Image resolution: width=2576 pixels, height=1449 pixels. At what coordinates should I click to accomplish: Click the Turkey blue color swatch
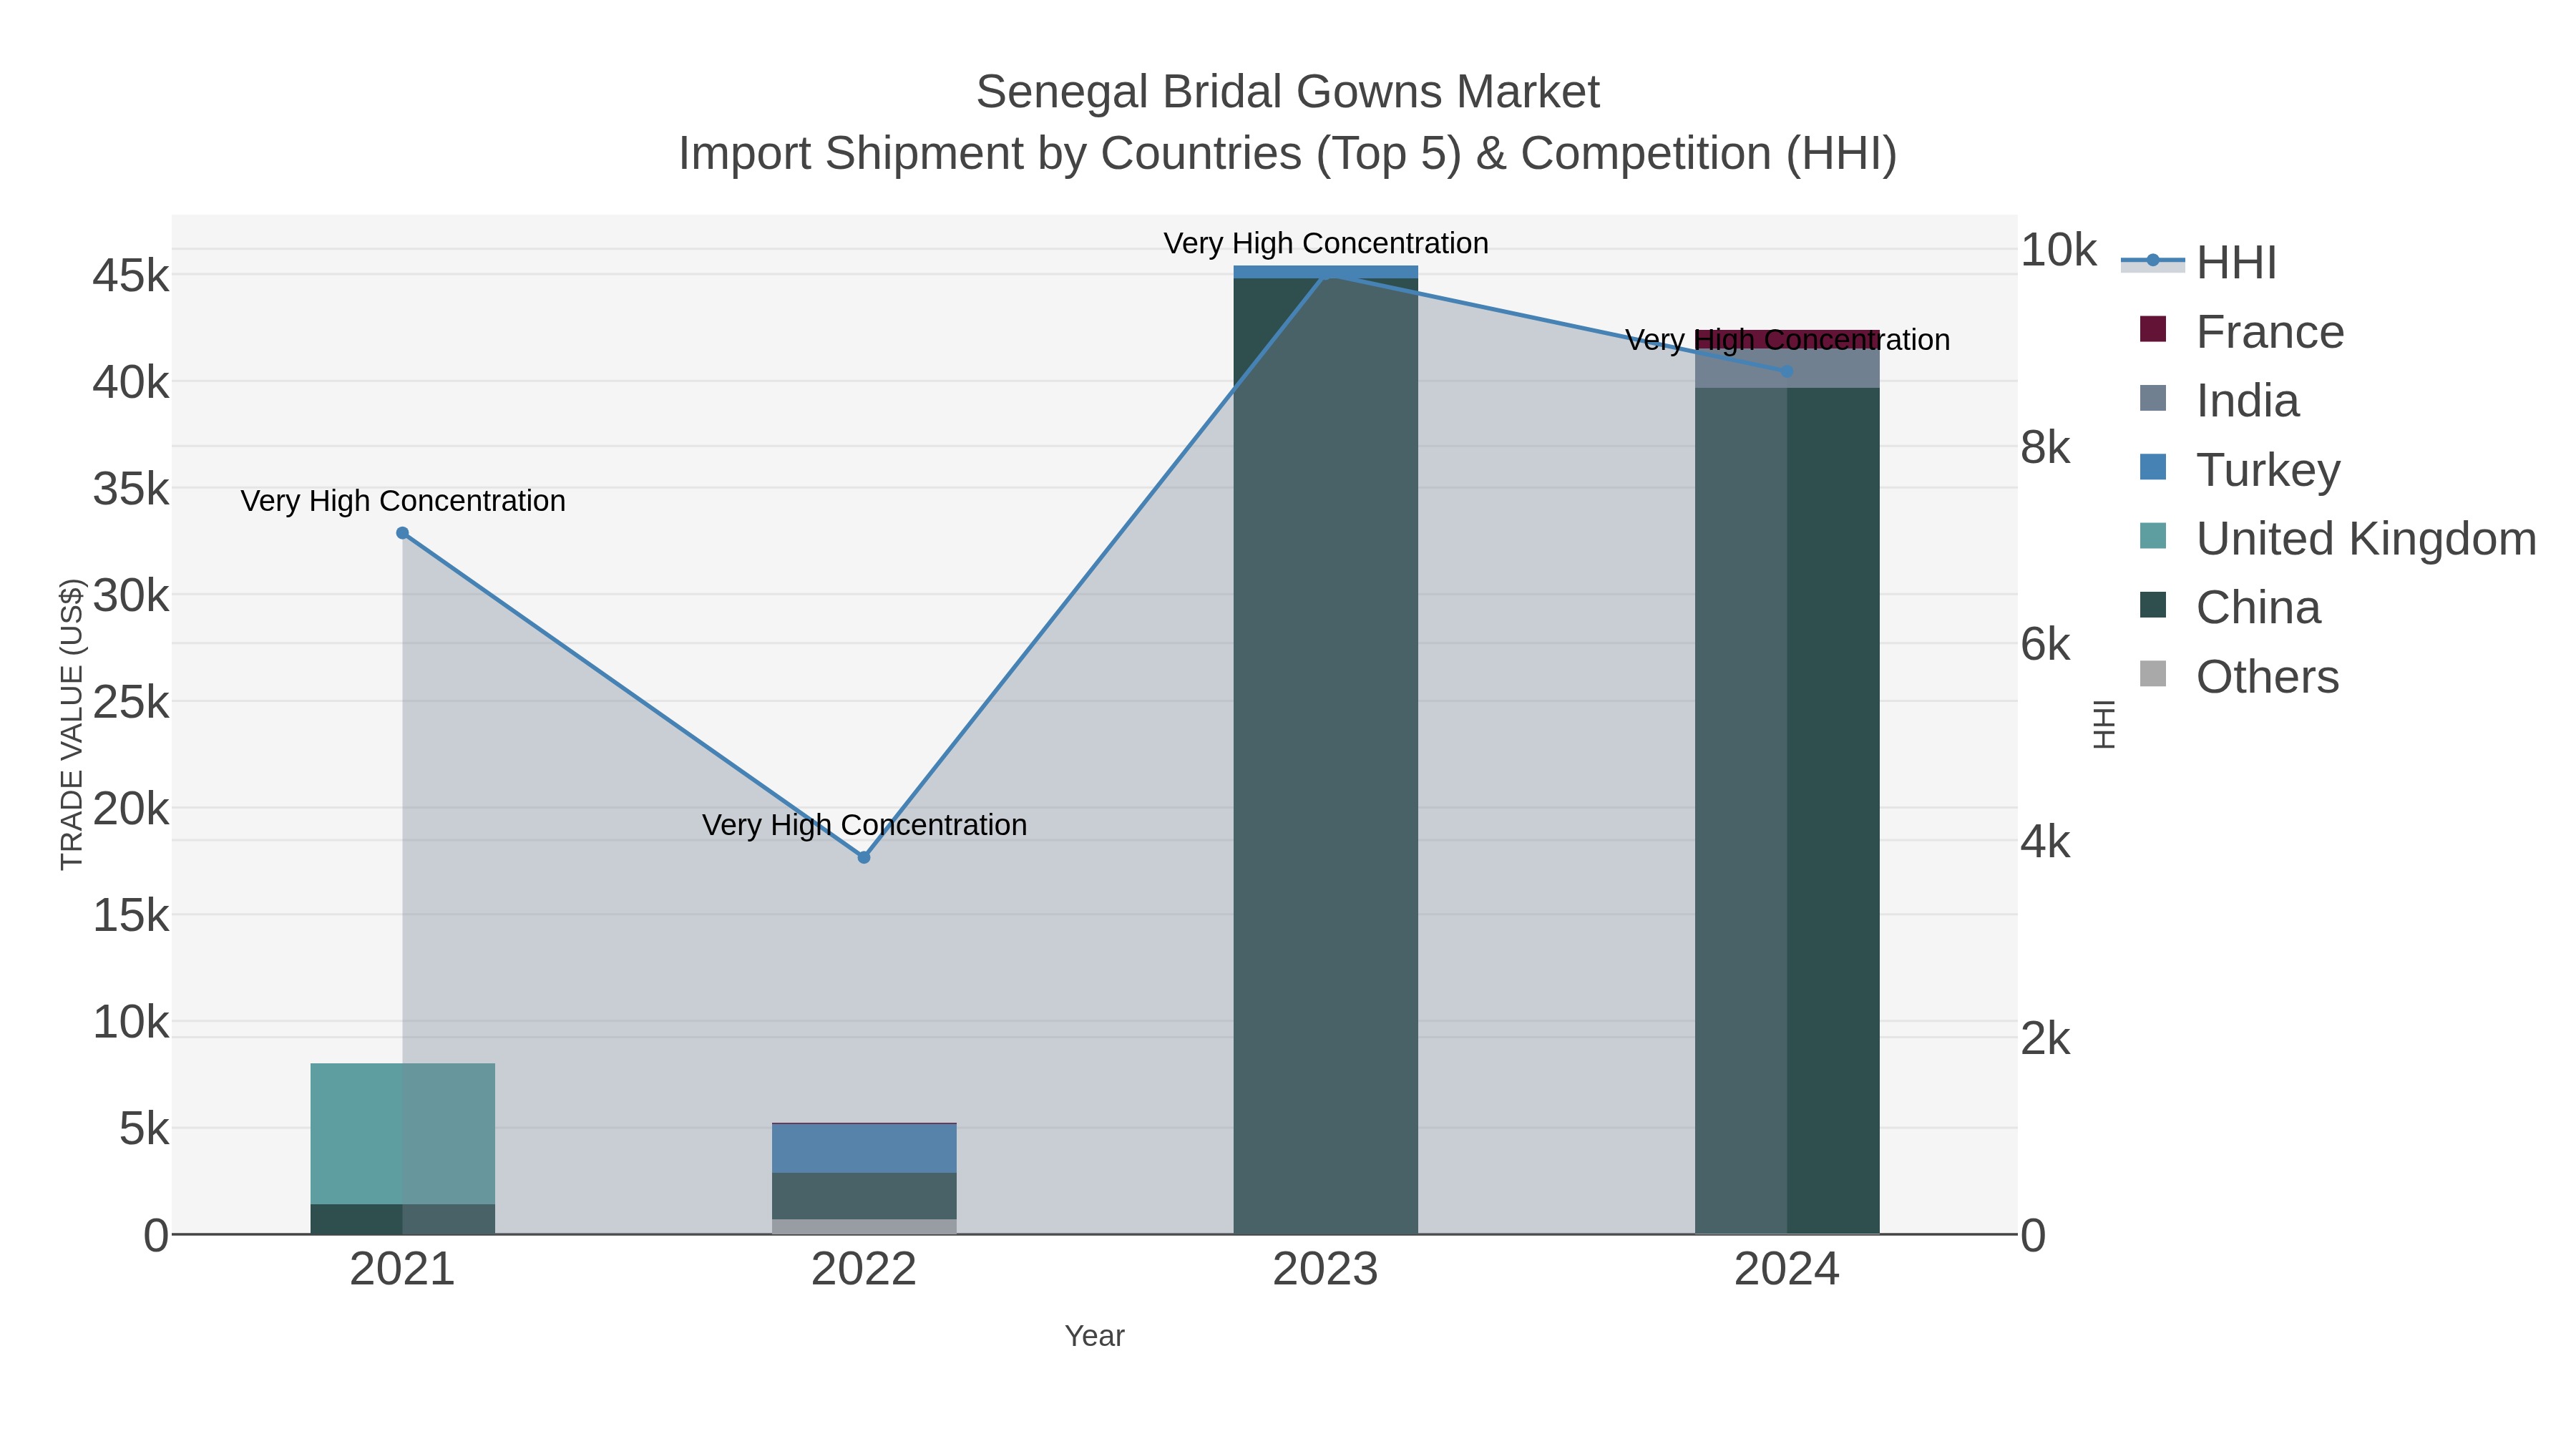coord(2153,467)
